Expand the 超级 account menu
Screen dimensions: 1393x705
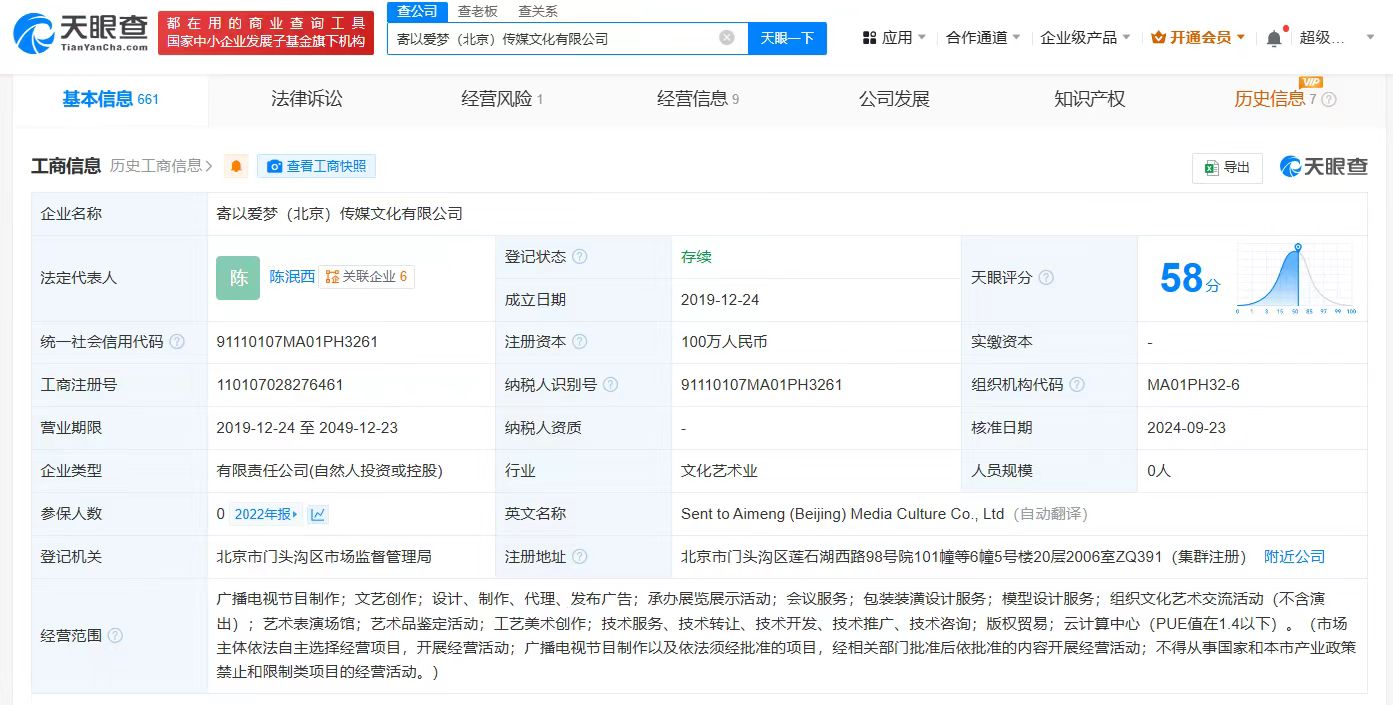pos(1336,38)
